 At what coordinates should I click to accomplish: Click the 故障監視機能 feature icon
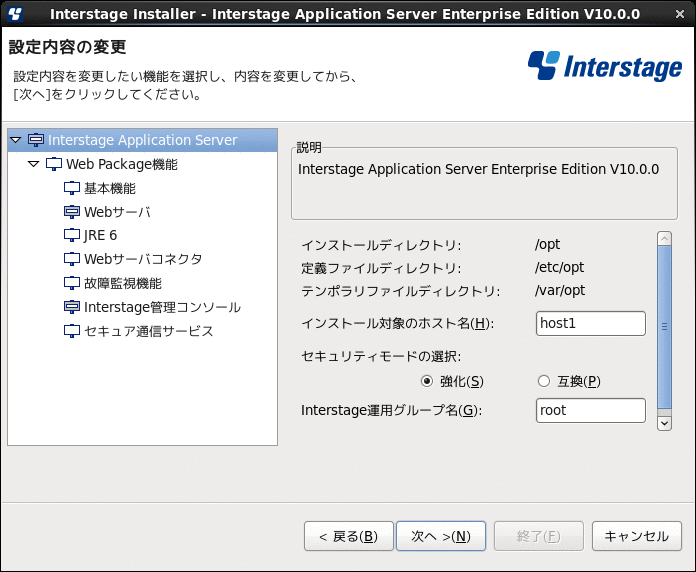click(72, 283)
